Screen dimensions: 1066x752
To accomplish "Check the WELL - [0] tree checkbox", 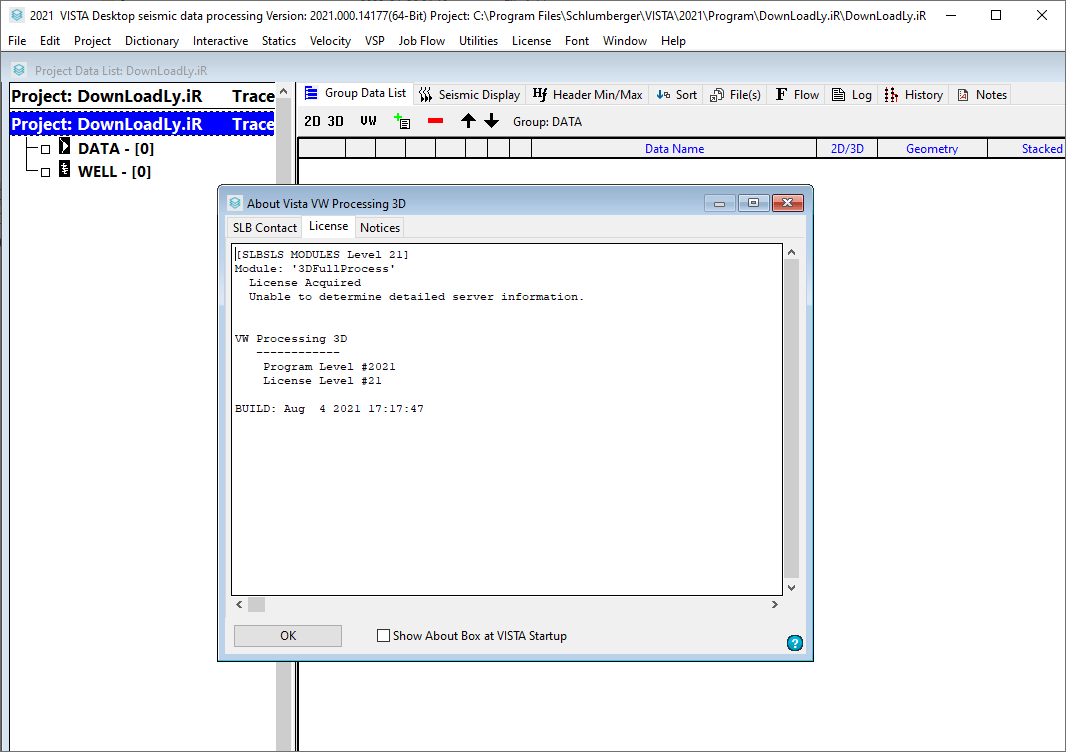I will pyautogui.click(x=46, y=172).
